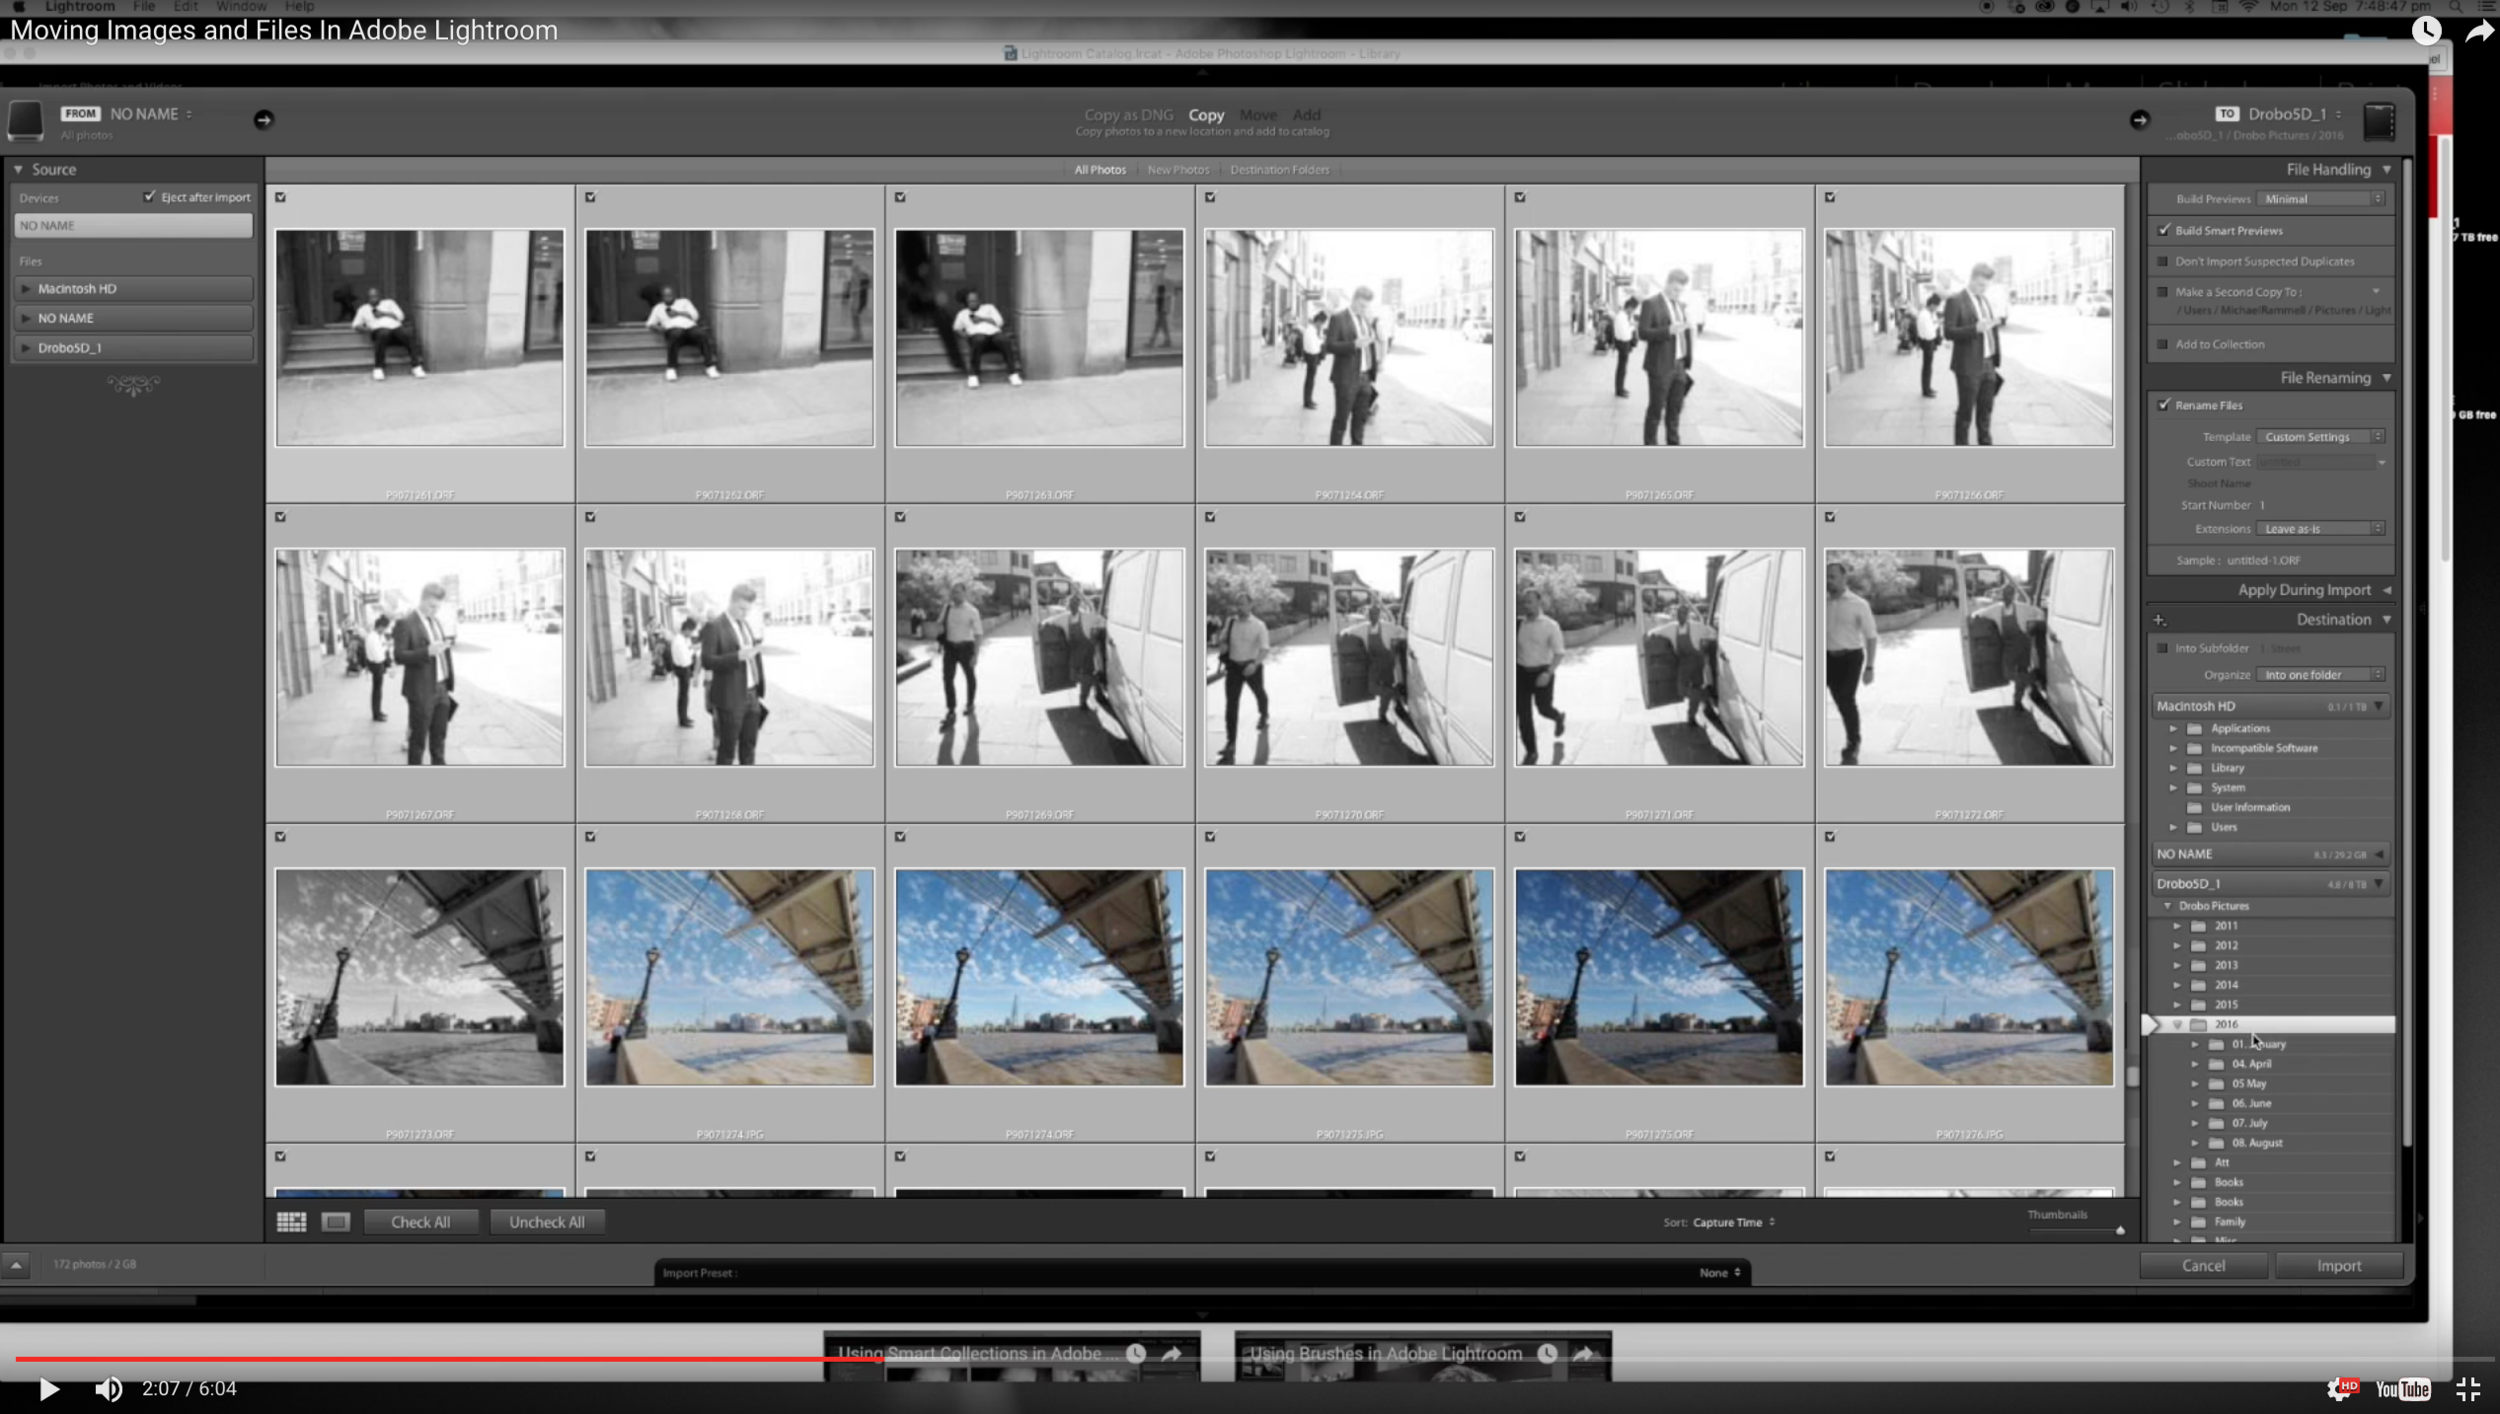Click the Import button
Viewport: 2500px width, 1414px height.
[x=2339, y=1265]
